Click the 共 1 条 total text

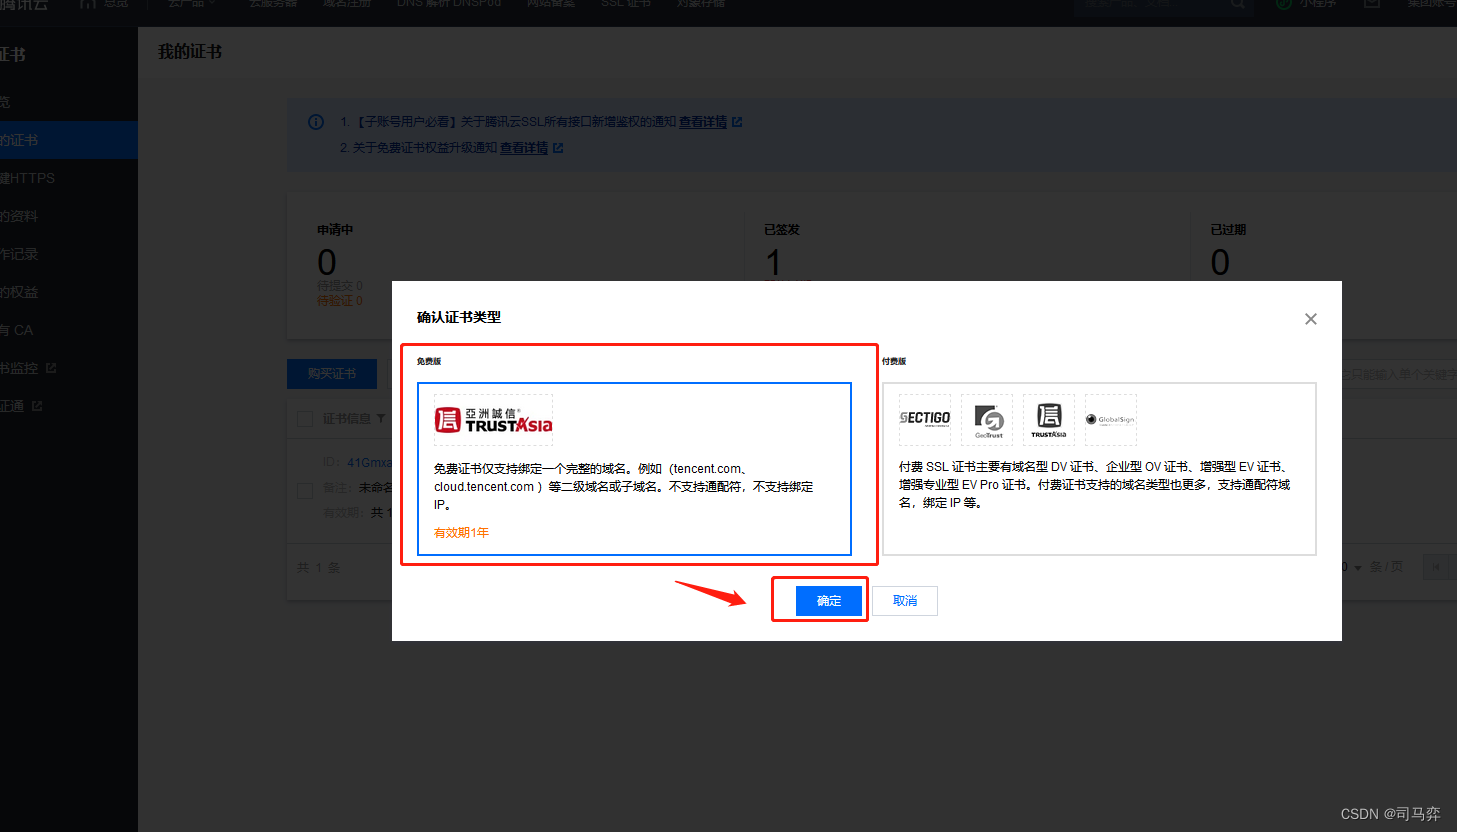(x=319, y=568)
